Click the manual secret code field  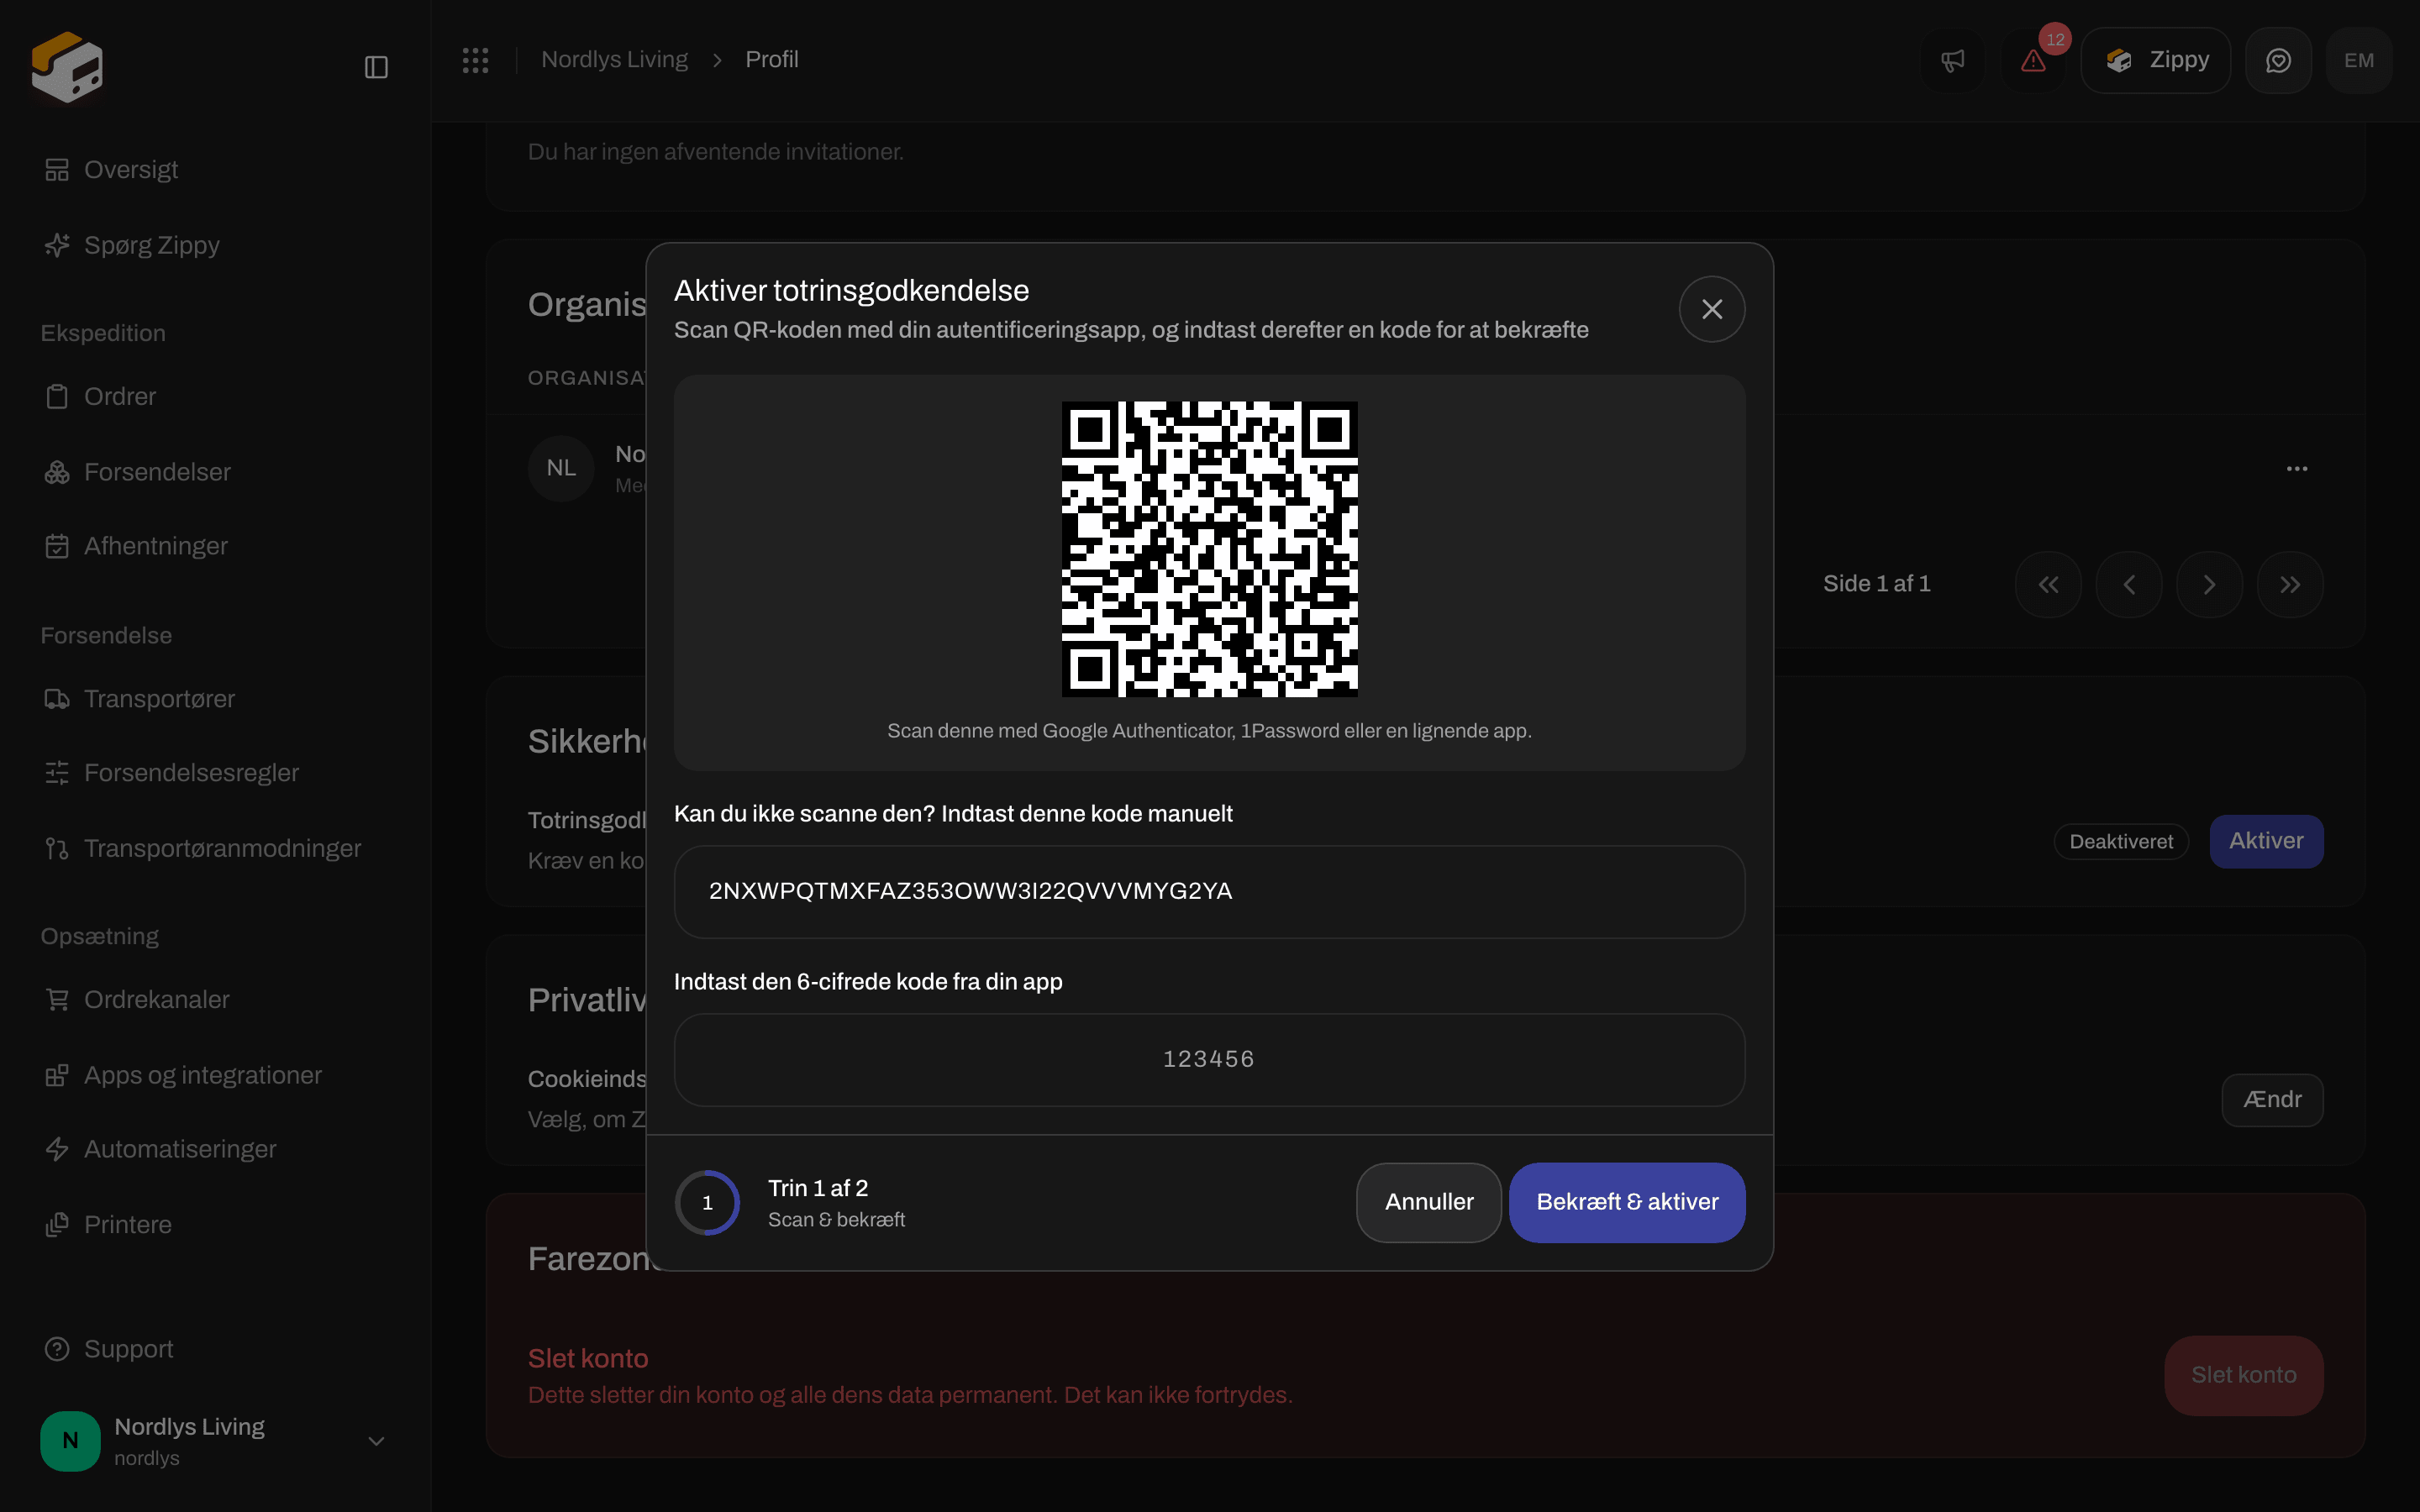pyautogui.click(x=1209, y=892)
